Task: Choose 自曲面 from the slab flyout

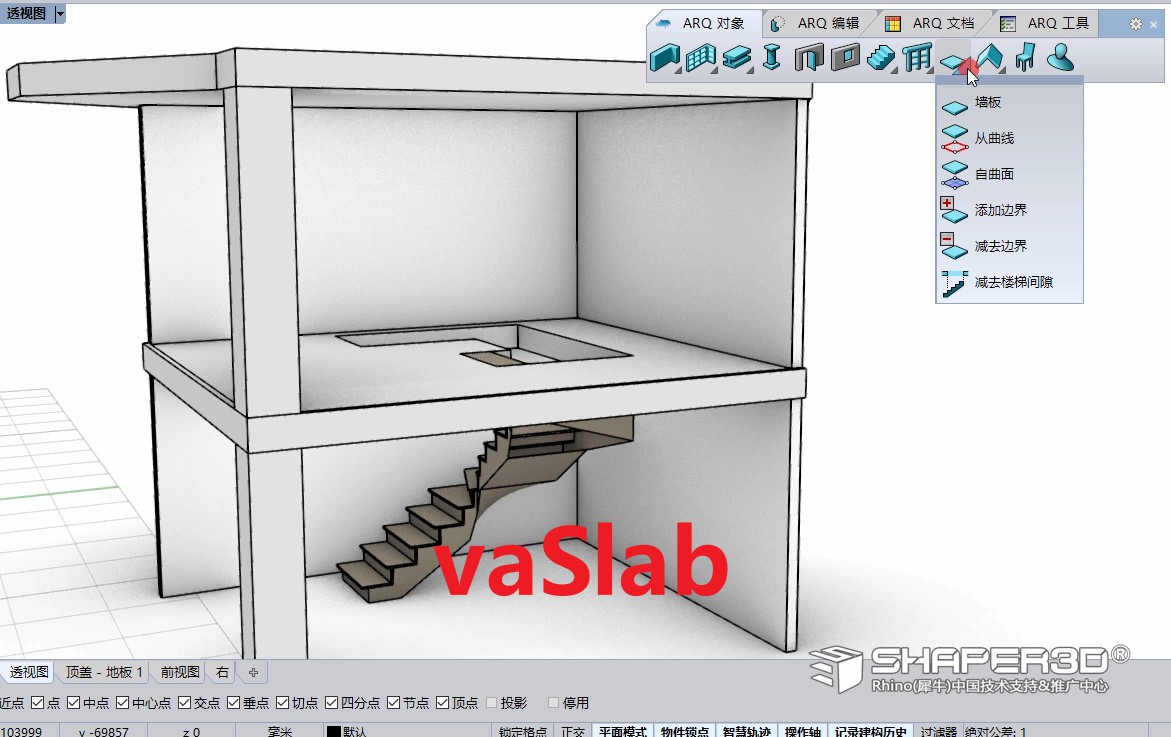Action: click(1010, 174)
